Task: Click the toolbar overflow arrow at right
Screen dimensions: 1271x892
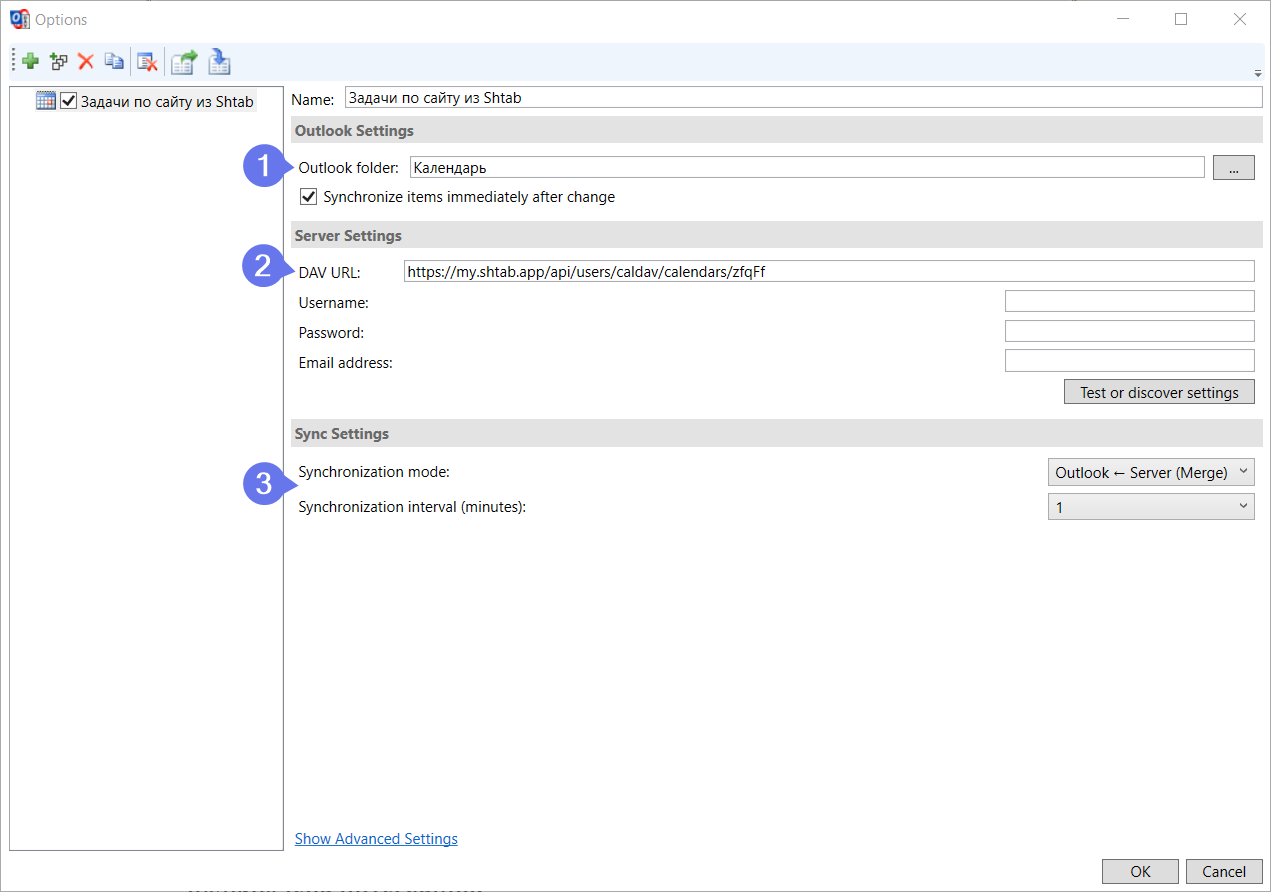Action: (x=1257, y=73)
